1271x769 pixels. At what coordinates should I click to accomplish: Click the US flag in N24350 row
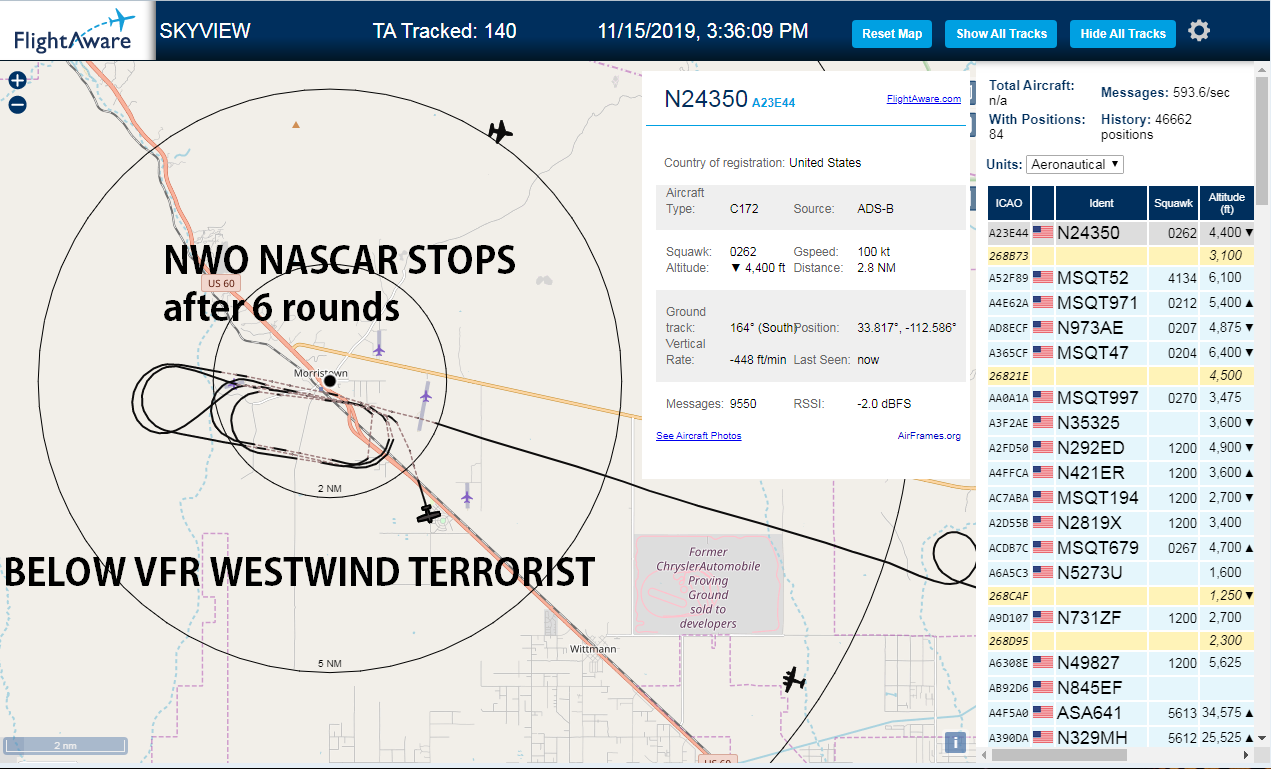[x=1043, y=232]
